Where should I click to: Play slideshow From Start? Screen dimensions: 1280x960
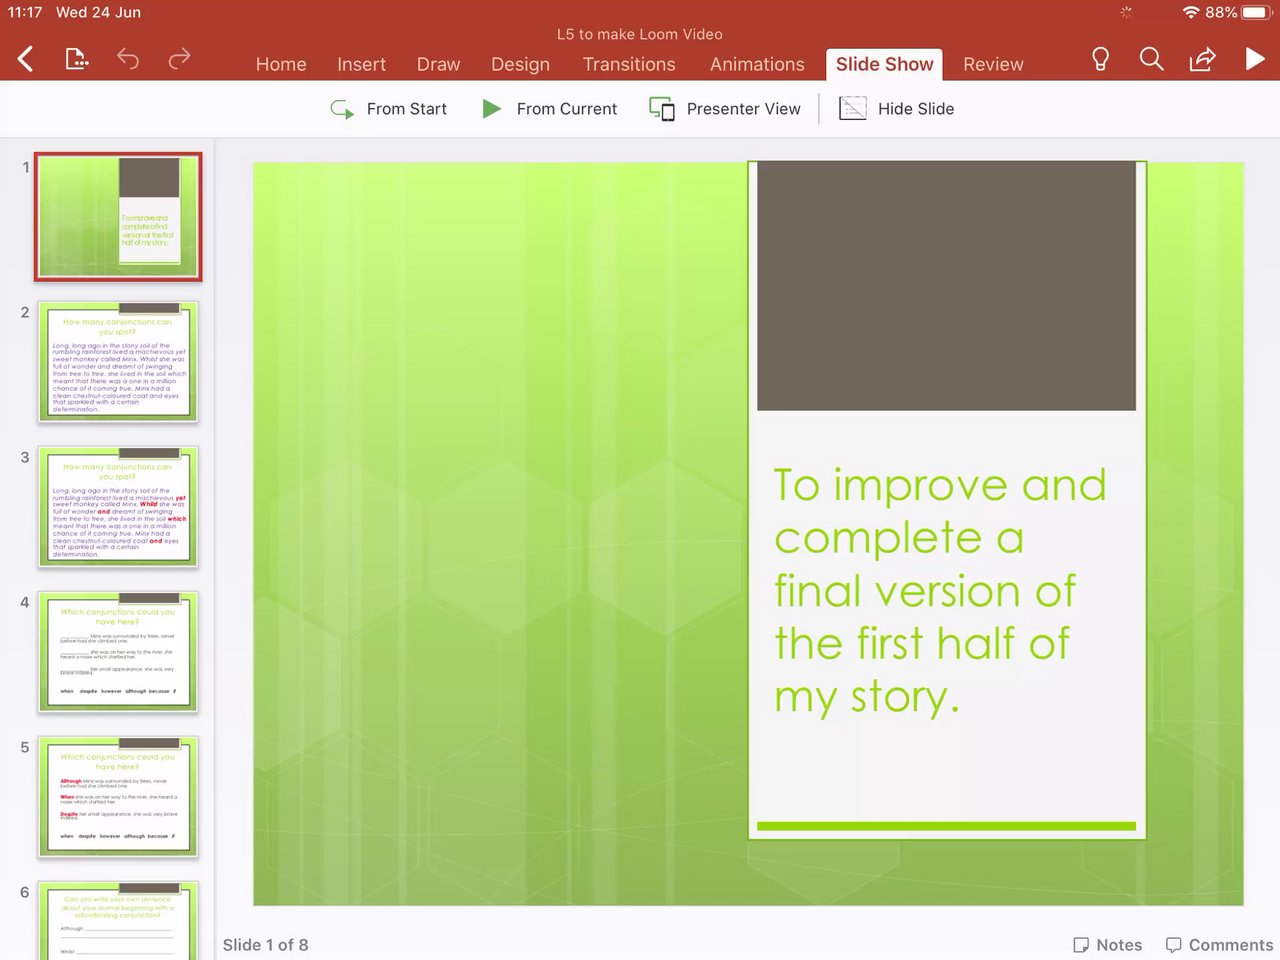(x=388, y=109)
